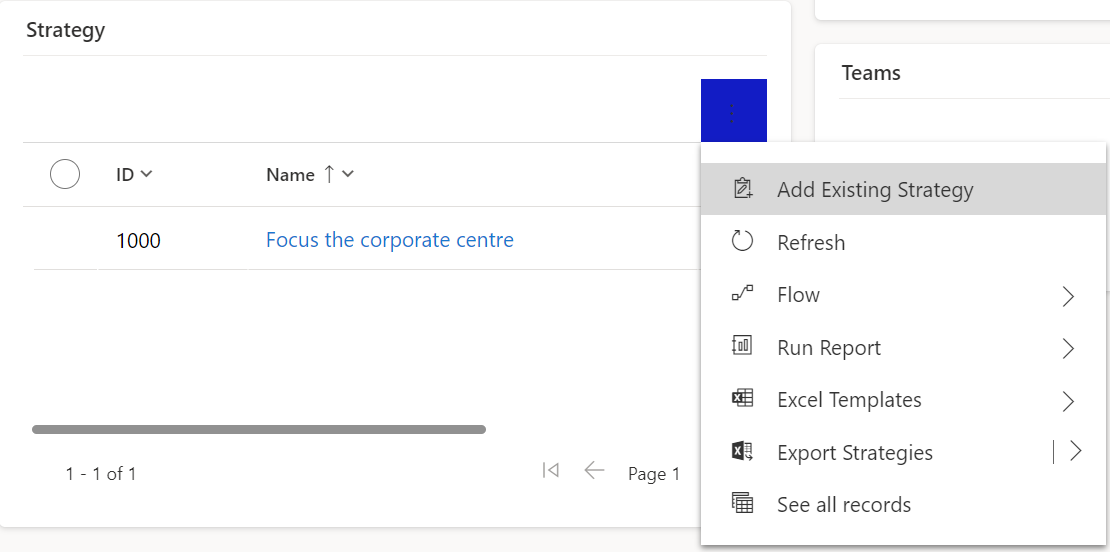
Task: Click the Refresh circular arrow icon
Action: tap(742, 242)
